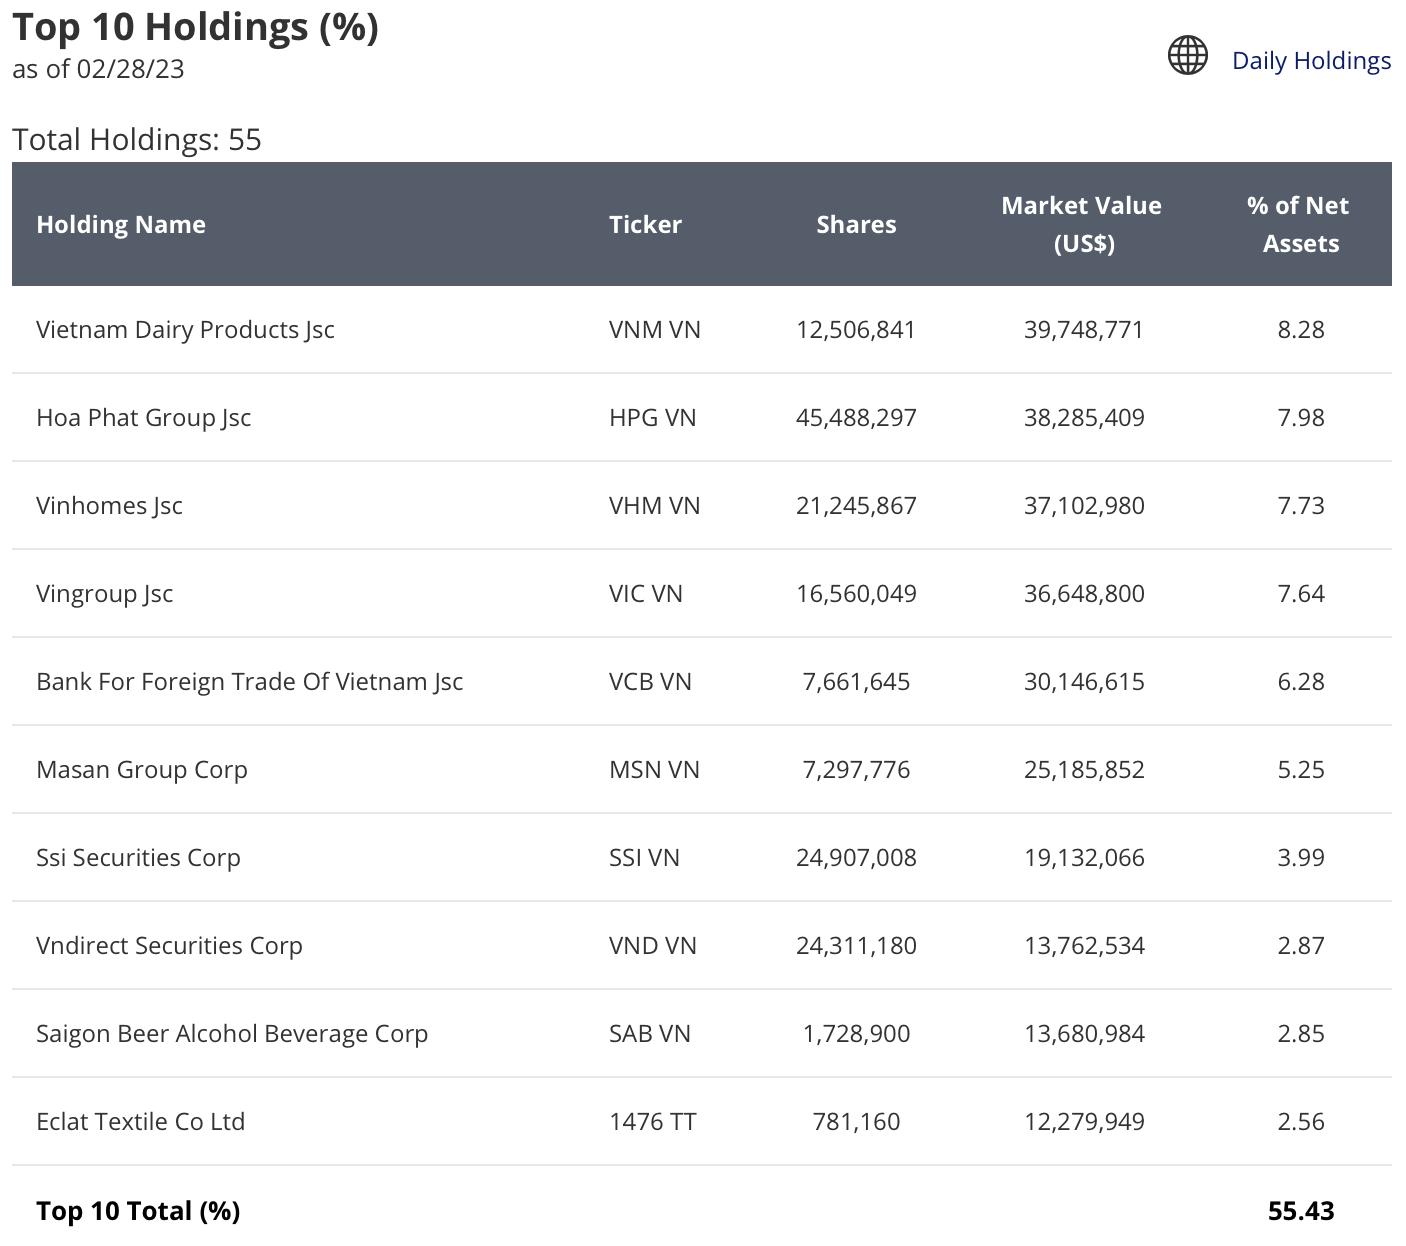The image size is (1406, 1246).
Task: Click shares value 45,488,297
Action: [x=856, y=417]
